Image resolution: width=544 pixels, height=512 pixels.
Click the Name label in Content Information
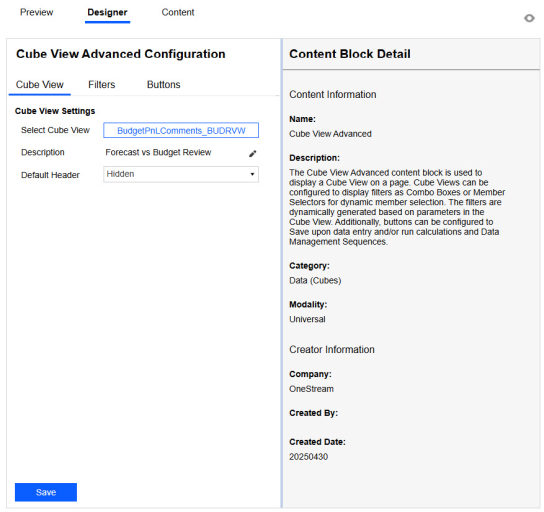tap(302, 119)
